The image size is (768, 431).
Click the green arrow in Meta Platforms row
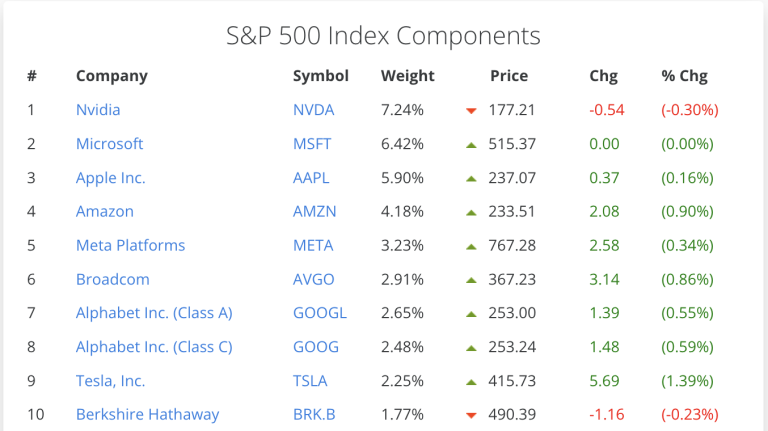coord(471,246)
